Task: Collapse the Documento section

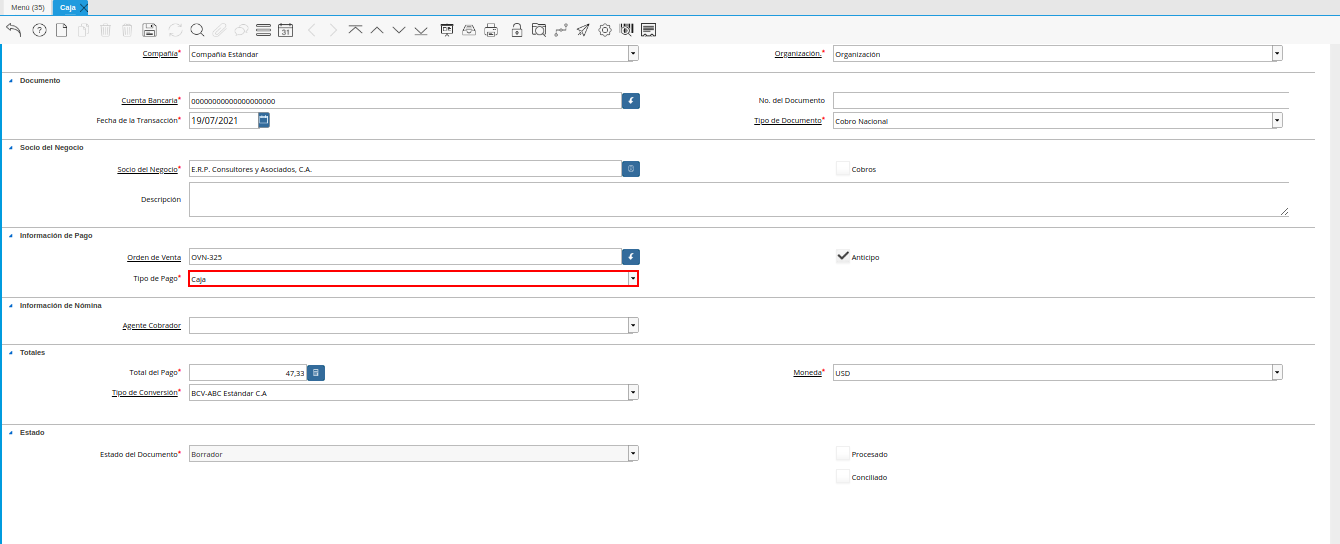Action: coord(11,81)
